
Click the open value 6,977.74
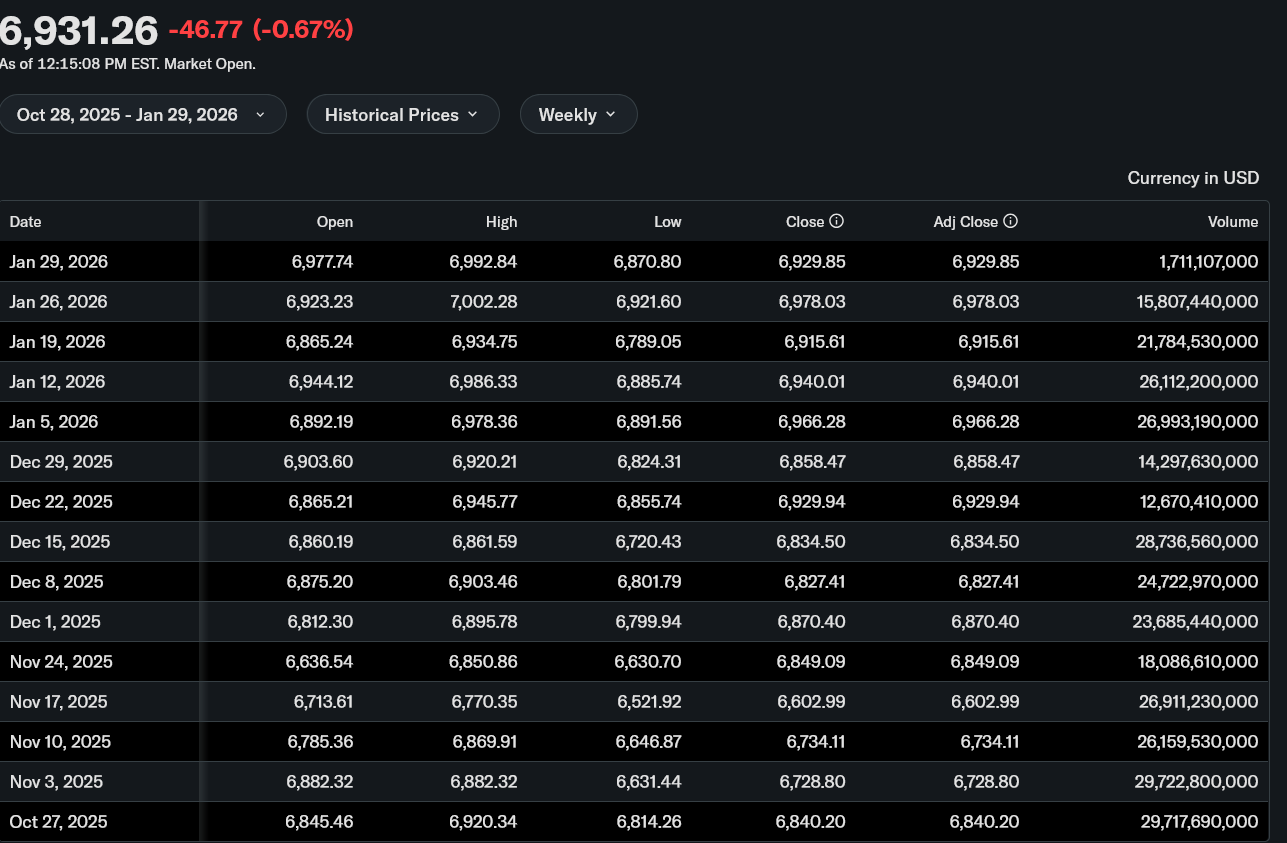322,262
